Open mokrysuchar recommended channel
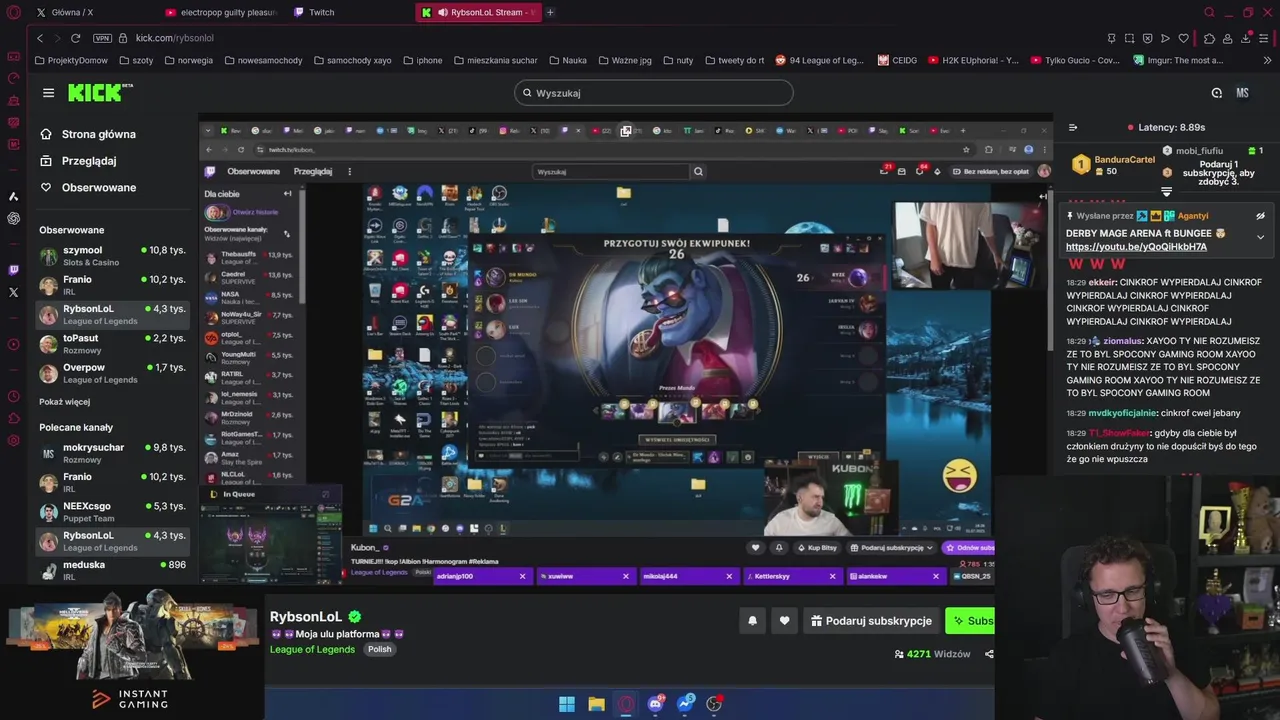Screen dimensions: 1280x720 112,453
